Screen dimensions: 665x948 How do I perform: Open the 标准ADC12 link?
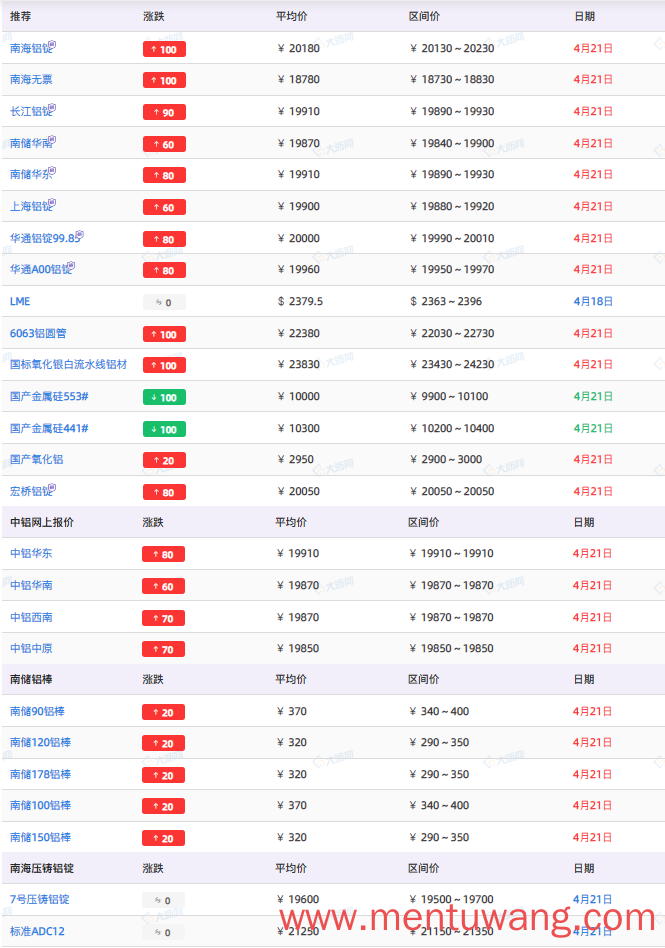pyautogui.click(x=37, y=931)
